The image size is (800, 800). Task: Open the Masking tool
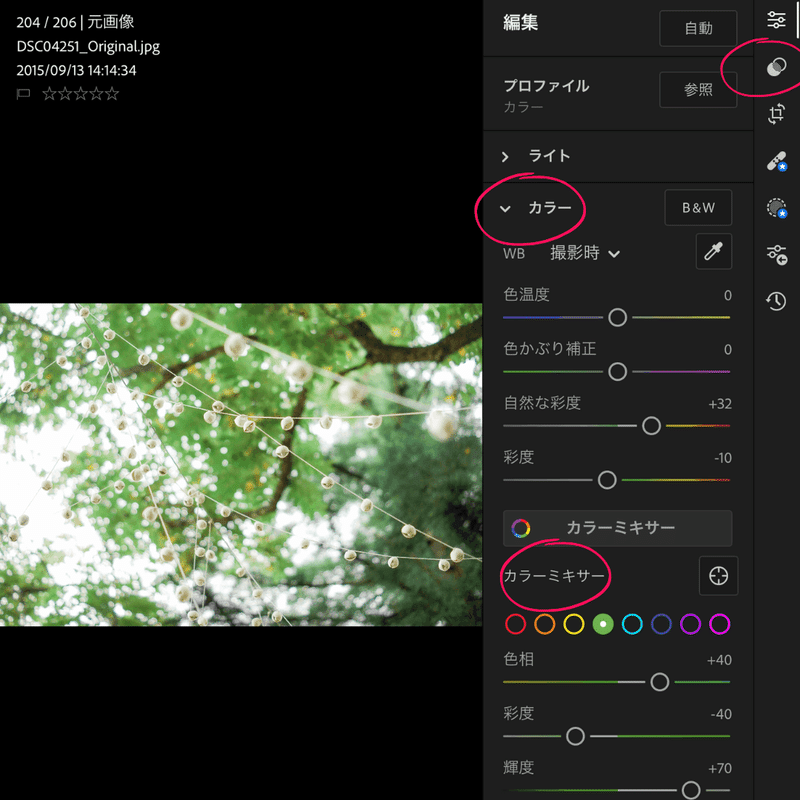click(x=777, y=208)
